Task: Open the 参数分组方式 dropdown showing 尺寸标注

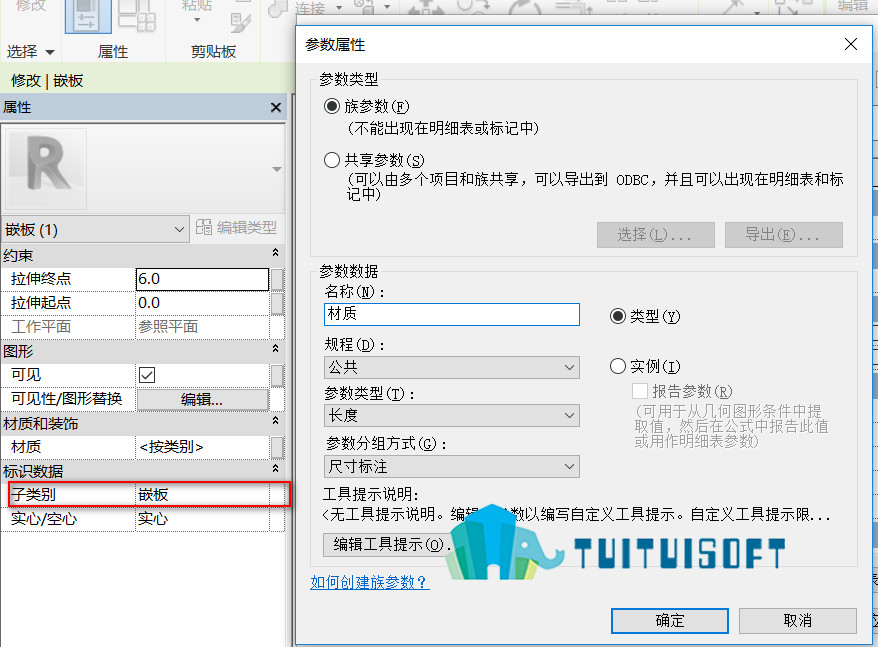Action: (451, 467)
